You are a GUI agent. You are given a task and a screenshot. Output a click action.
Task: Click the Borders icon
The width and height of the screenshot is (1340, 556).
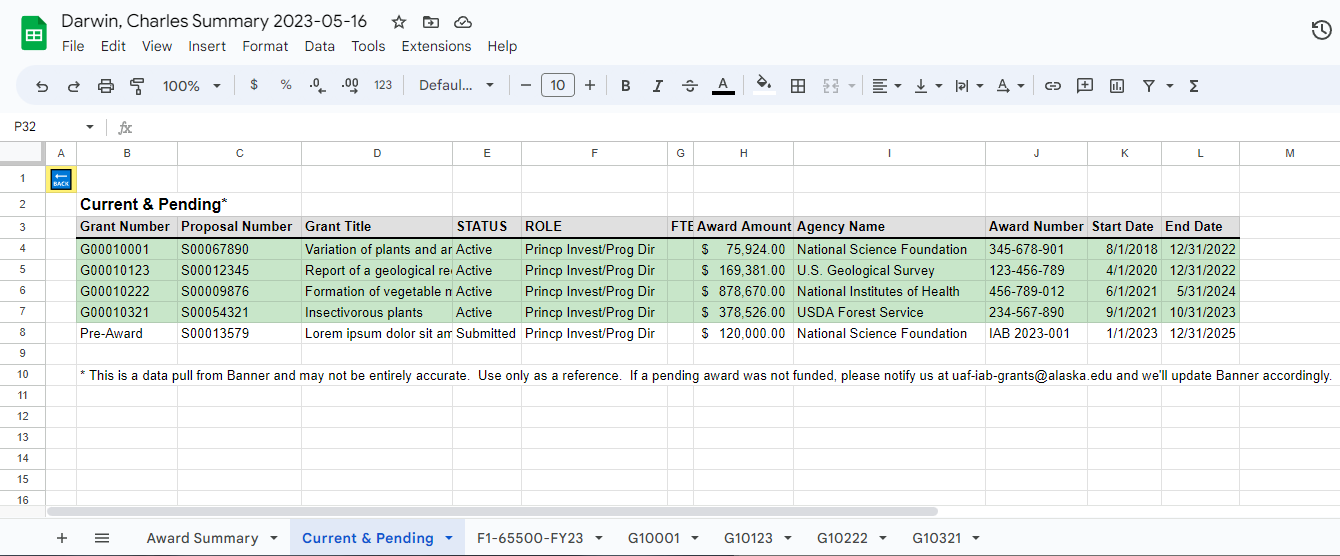click(x=798, y=86)
